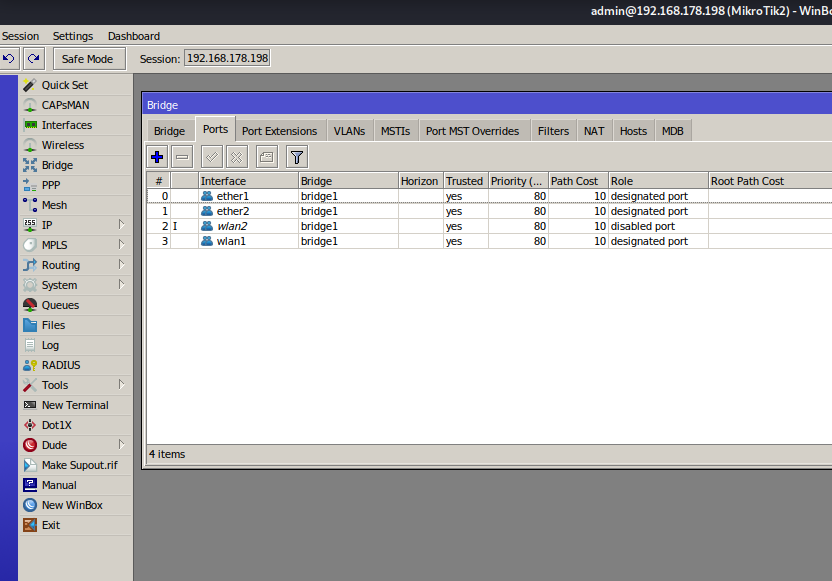
Task: Expand the Tools submenu arrow
Action: click(x=122, y=385)
